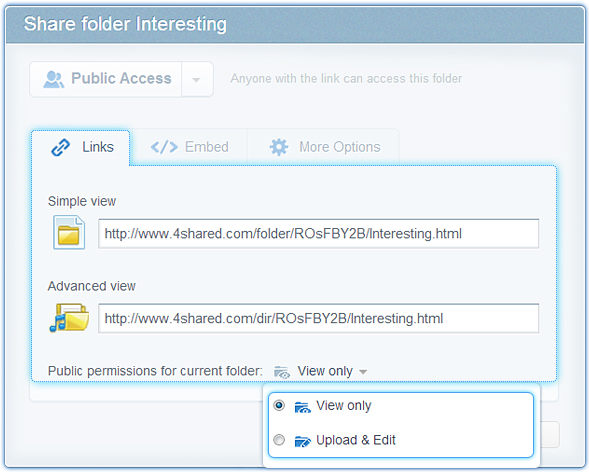Click the Advanced view dir URL field
The height and width of the screenshot is (476, 589).
click(319, 318)
